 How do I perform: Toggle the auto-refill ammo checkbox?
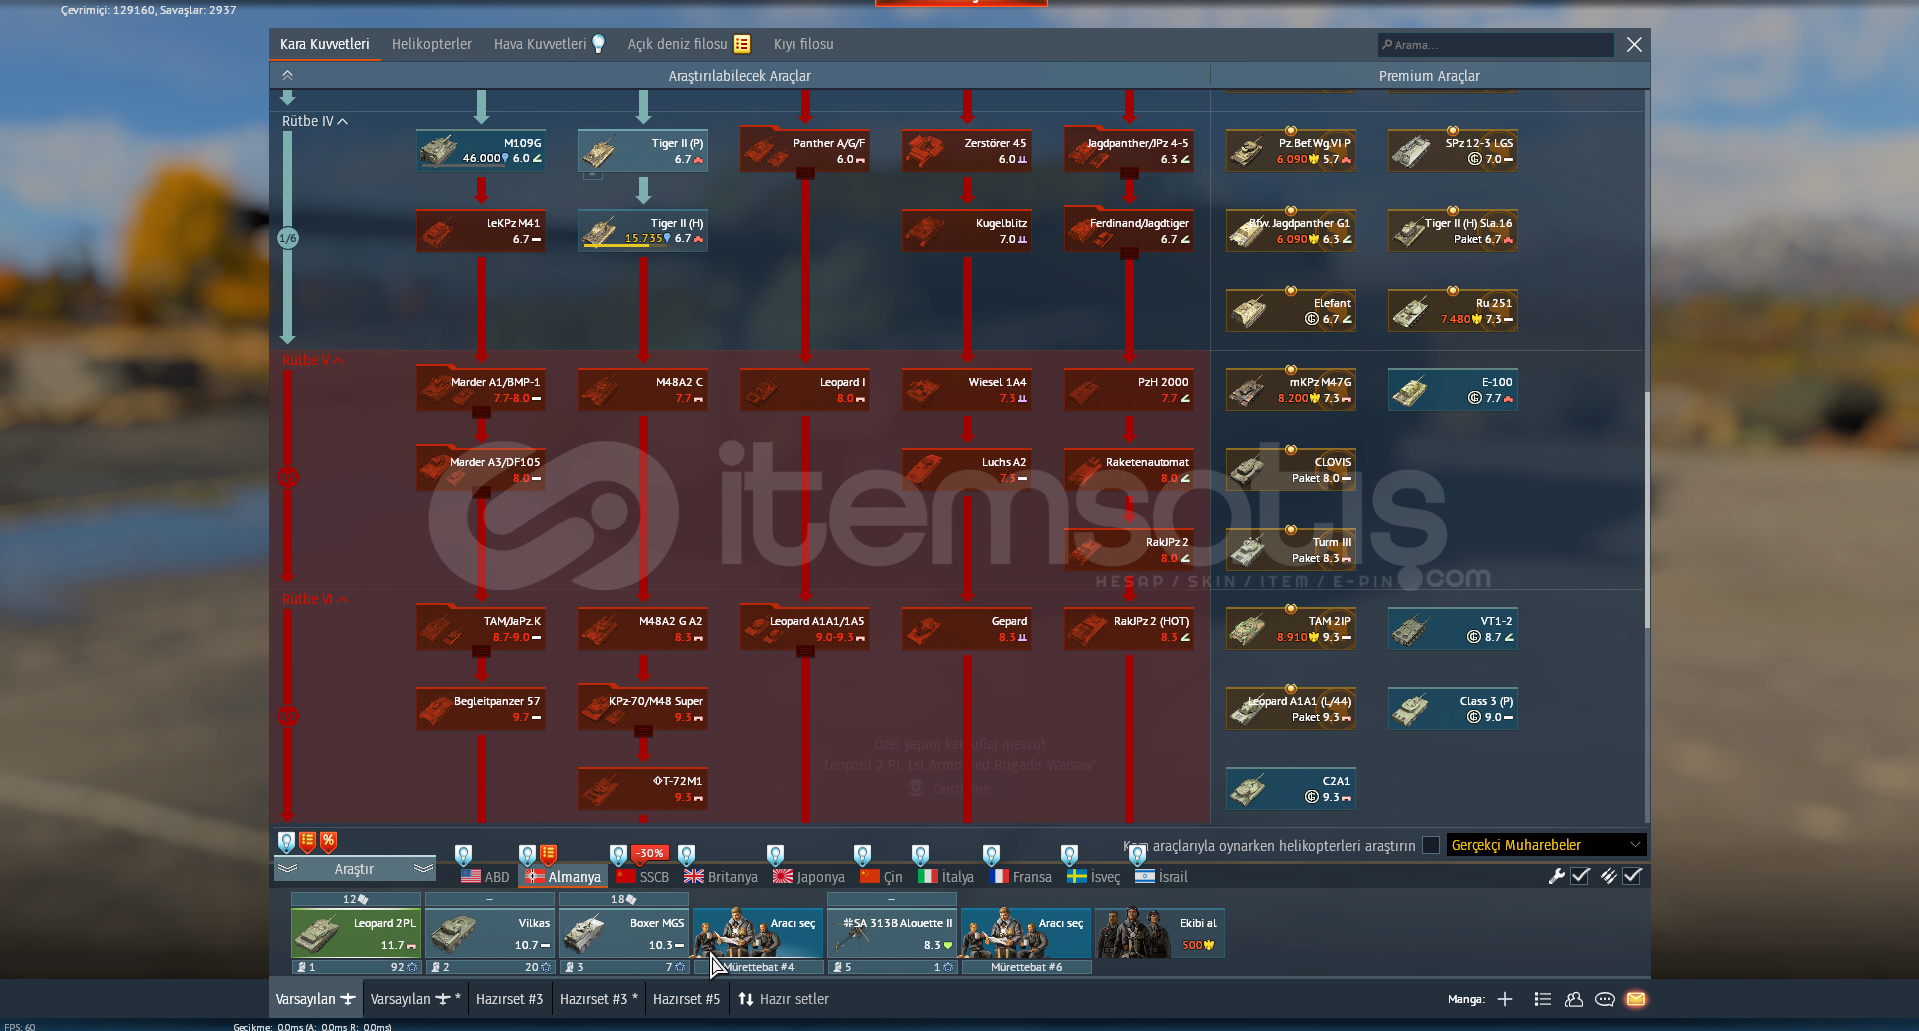(1632, 876)
